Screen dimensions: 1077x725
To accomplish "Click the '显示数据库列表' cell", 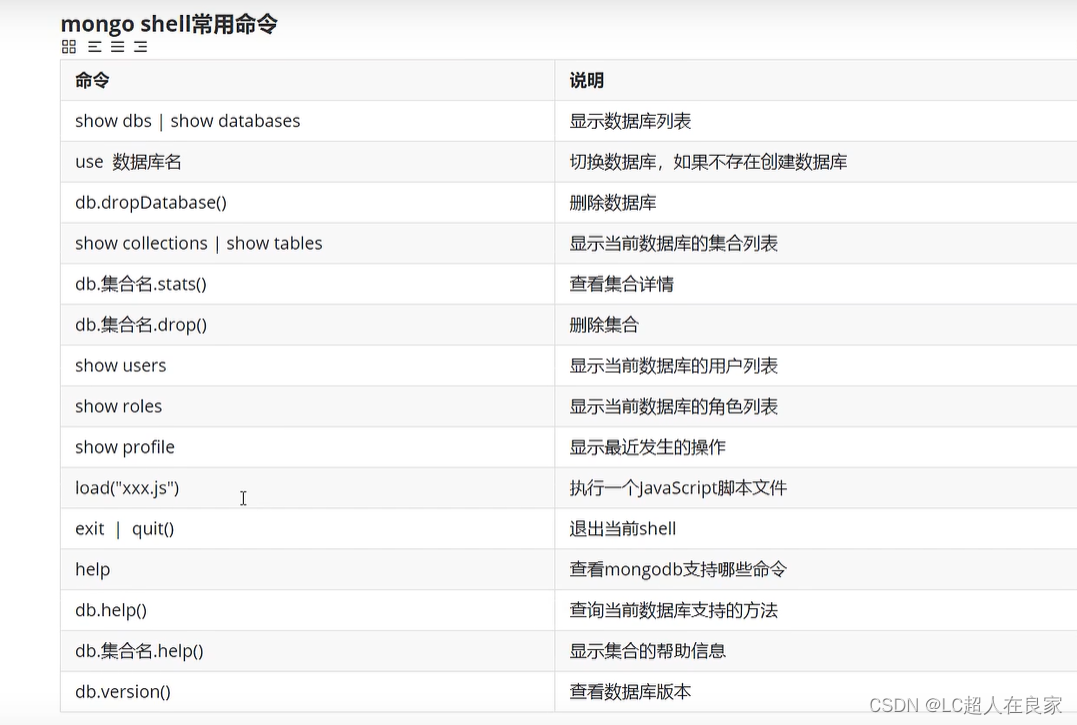I will pyautogui.click(x=816, y=121).
